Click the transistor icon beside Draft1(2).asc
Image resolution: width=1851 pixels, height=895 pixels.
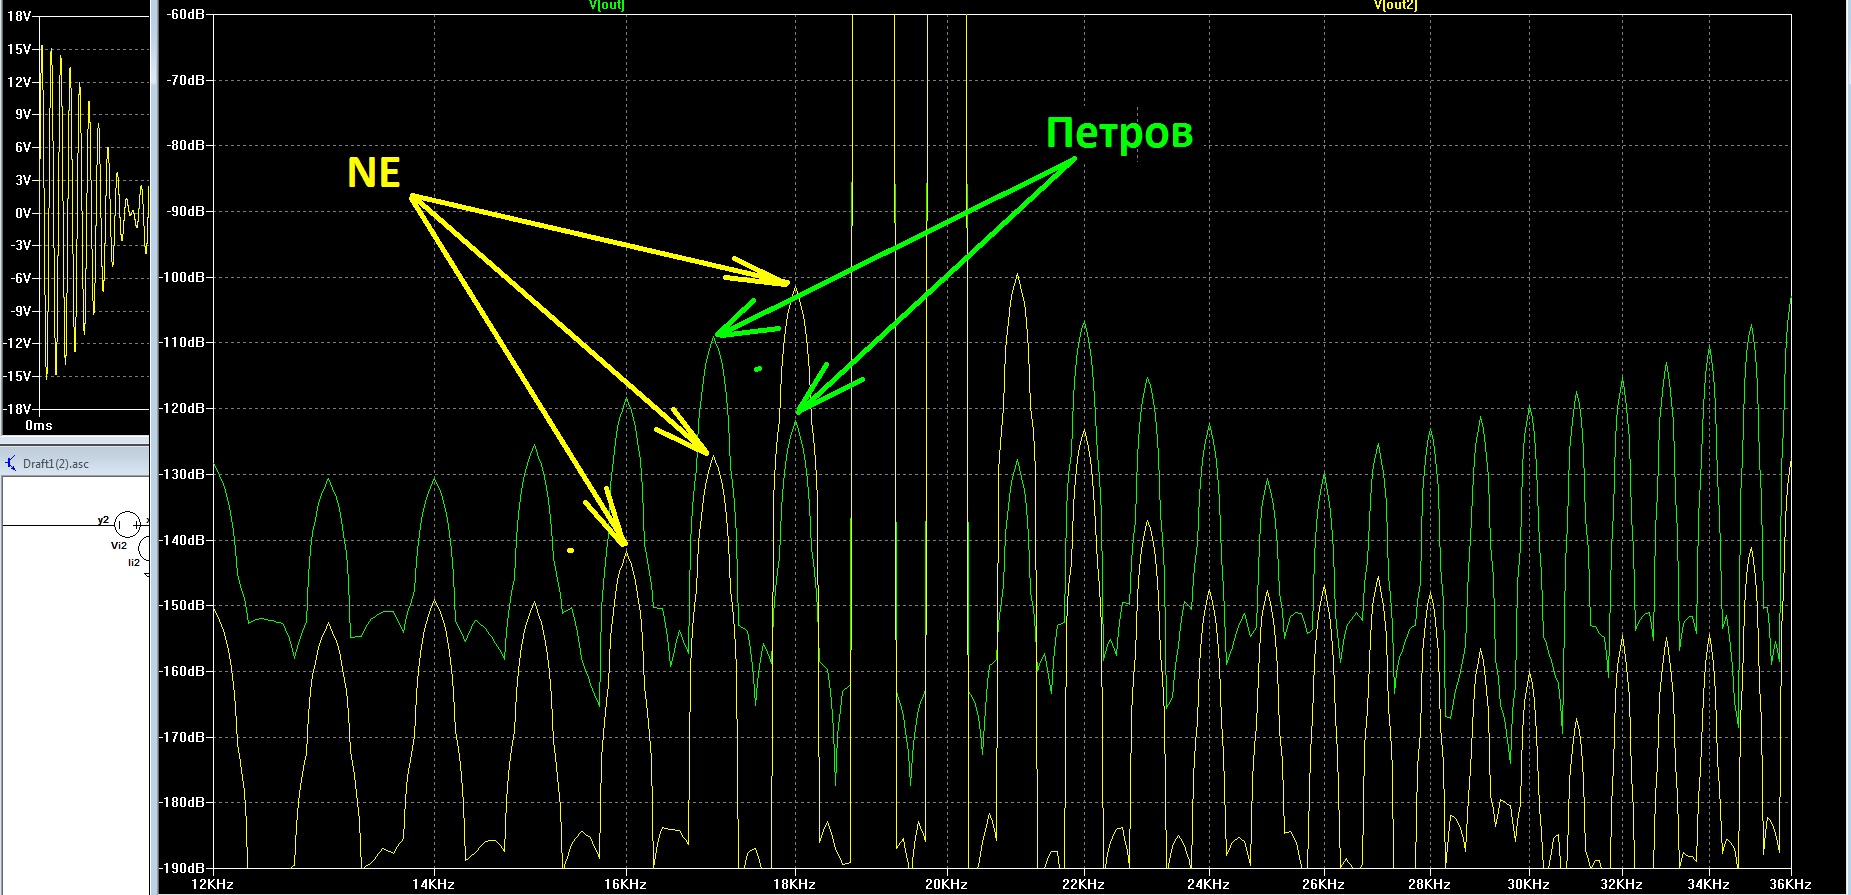tap(11, 463)
